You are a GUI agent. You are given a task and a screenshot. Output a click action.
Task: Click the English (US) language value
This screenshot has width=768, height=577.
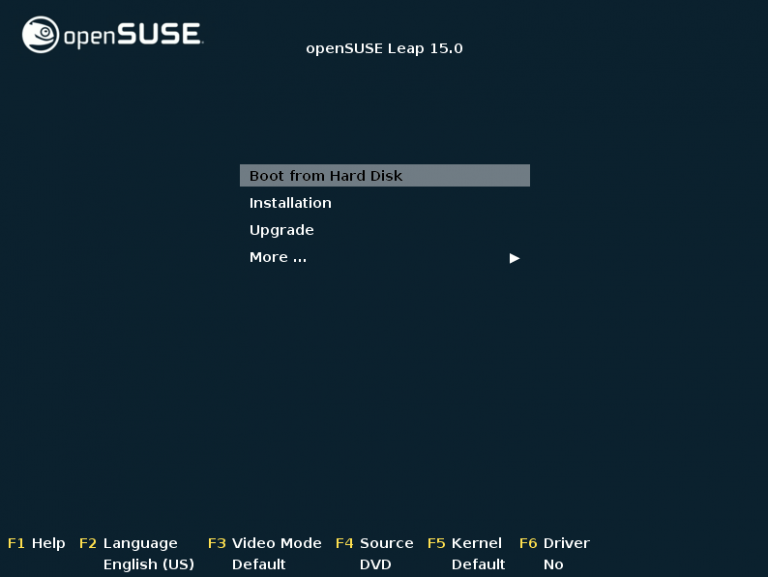(x=148, y=565)
